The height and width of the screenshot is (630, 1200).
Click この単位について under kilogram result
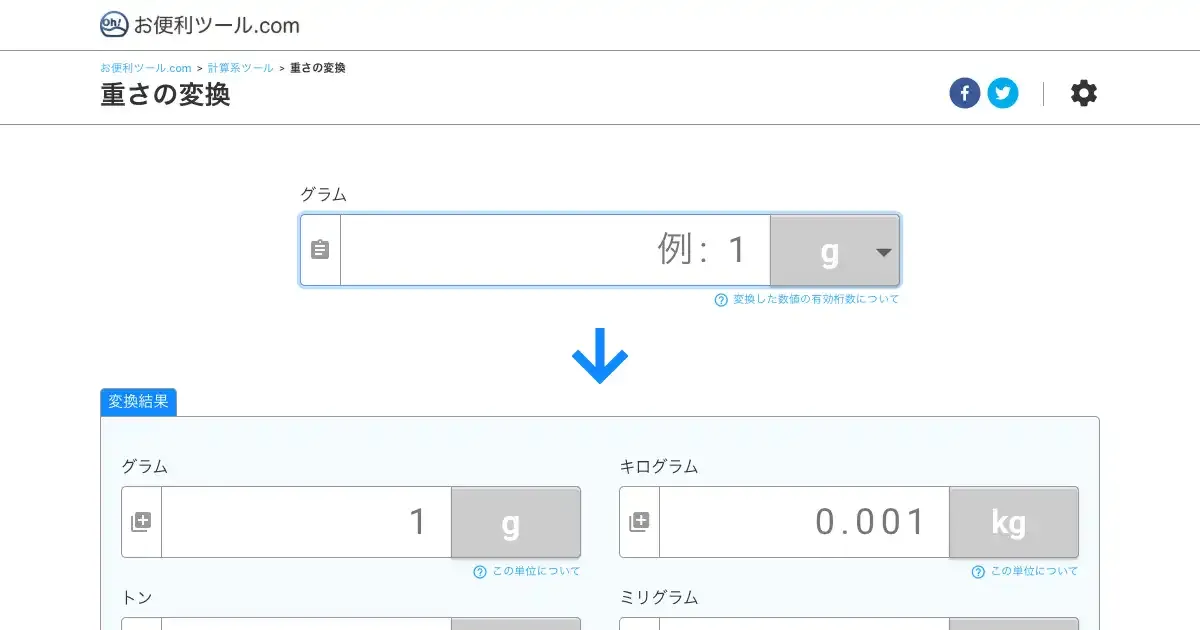1034,572
